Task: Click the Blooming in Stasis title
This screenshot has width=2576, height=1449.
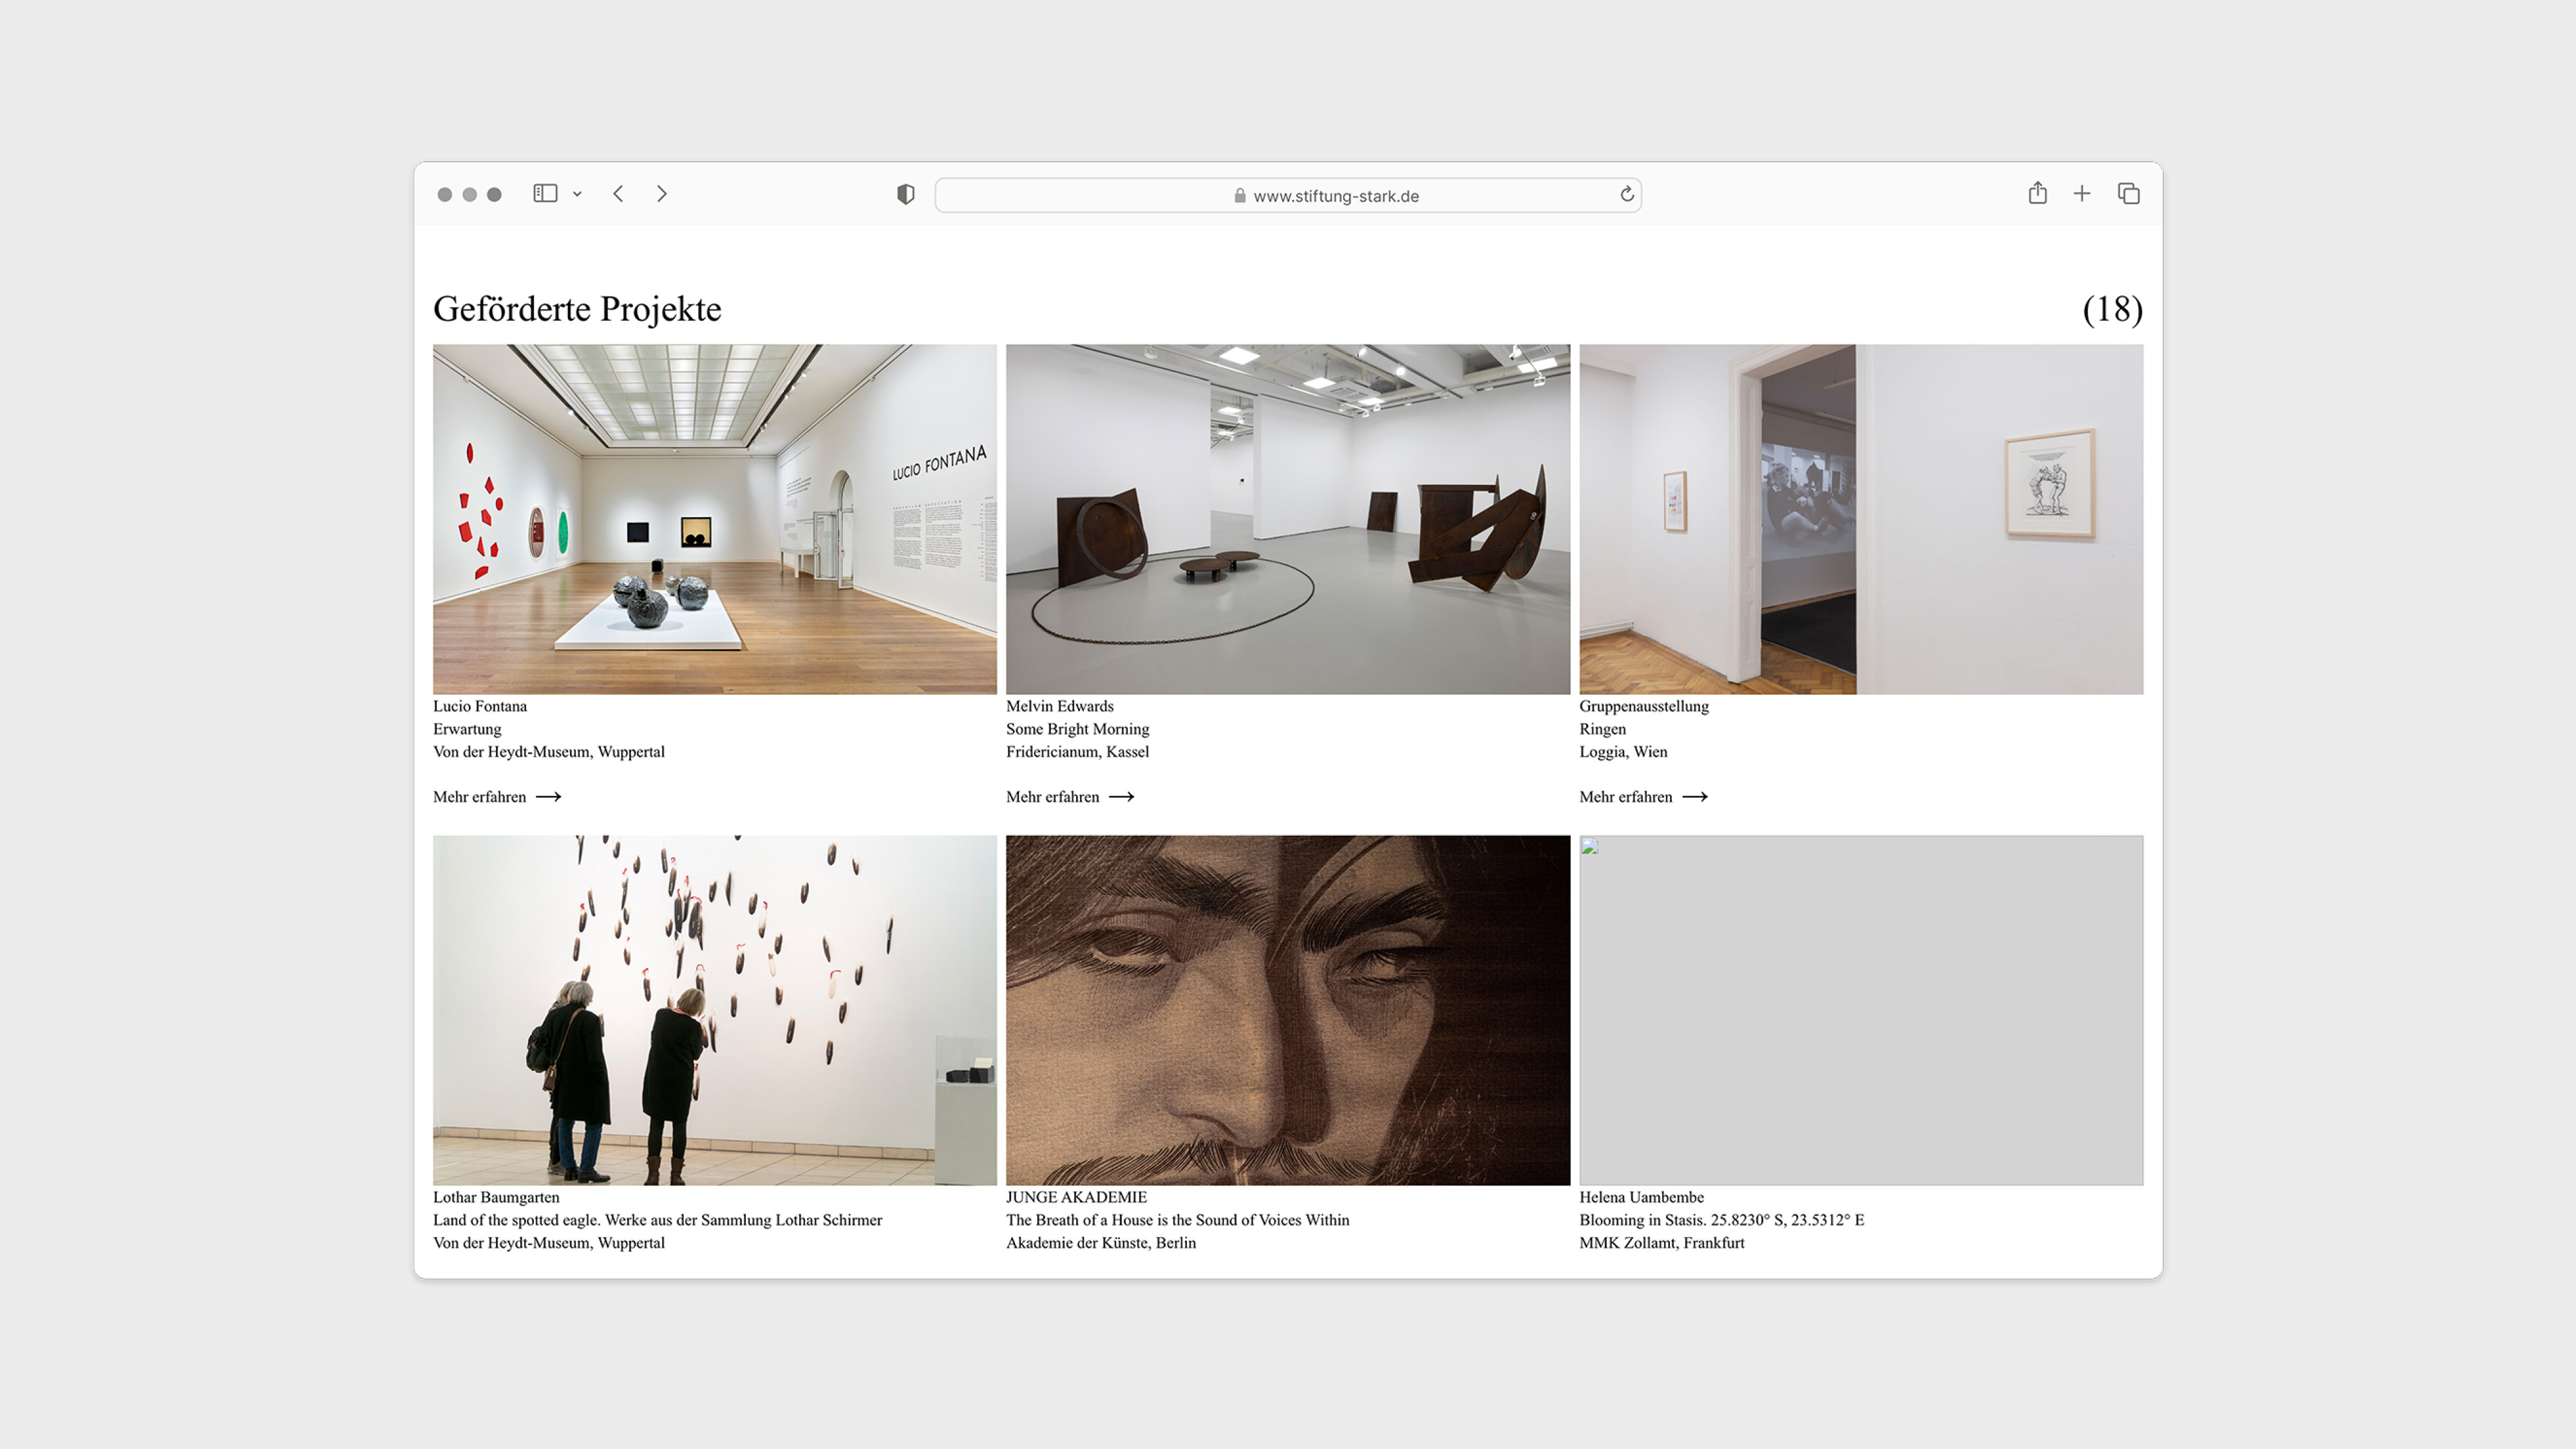Action: [x=1722, y=1220]
